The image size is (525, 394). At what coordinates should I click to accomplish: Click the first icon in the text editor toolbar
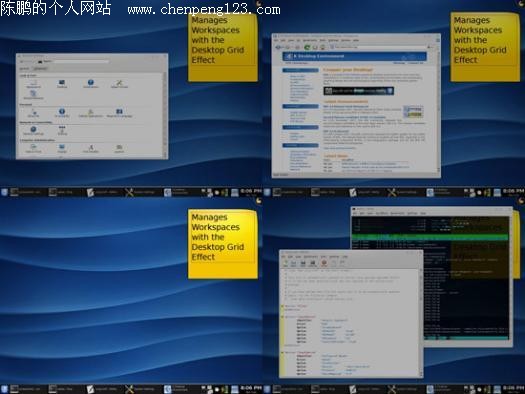click(x=286, y=263)
